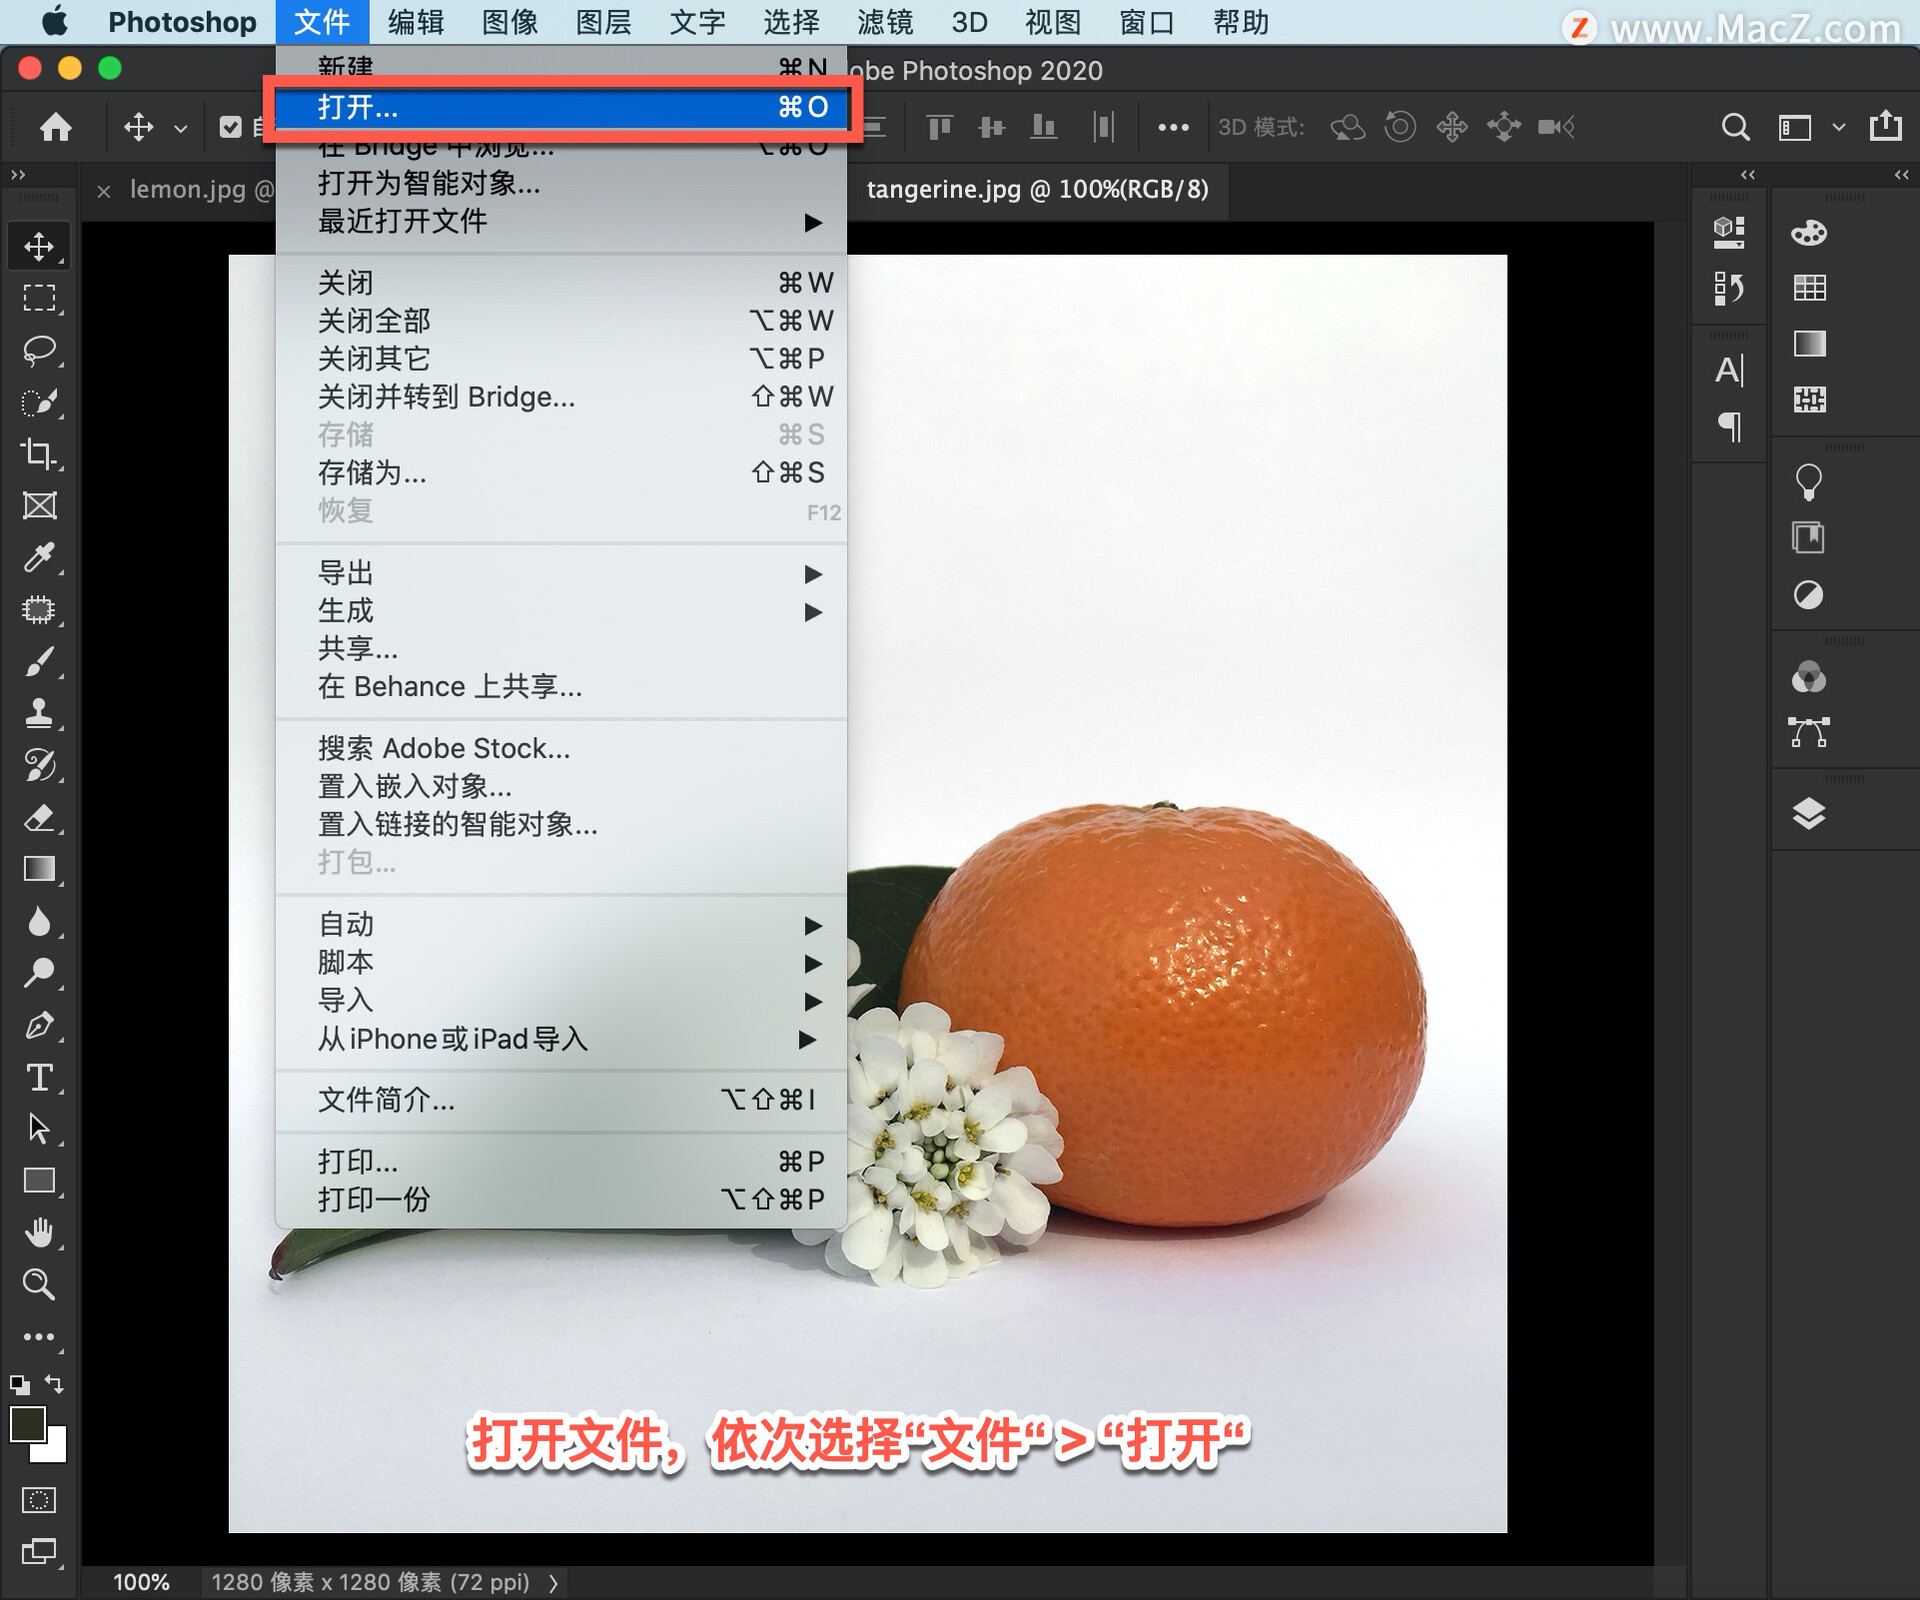The image size is (1920, 1600).
Task: Click the search magnifier at top right
Action: 1736,127
